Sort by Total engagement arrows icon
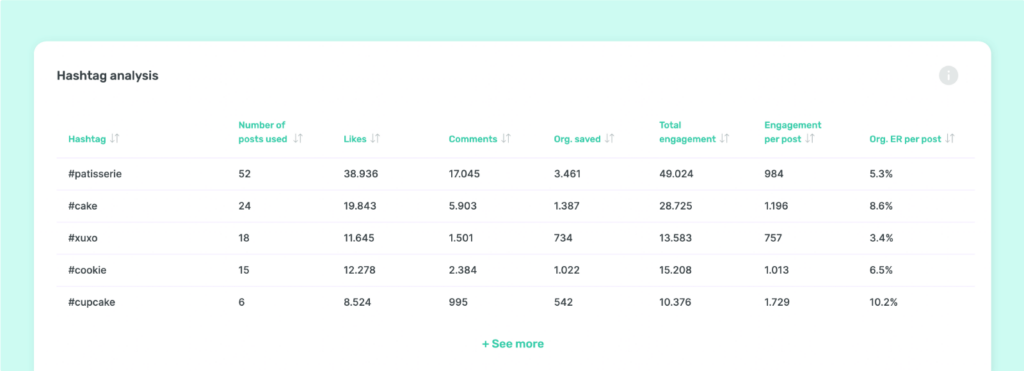Screen dimensions: 1024x371 point(724,138)
